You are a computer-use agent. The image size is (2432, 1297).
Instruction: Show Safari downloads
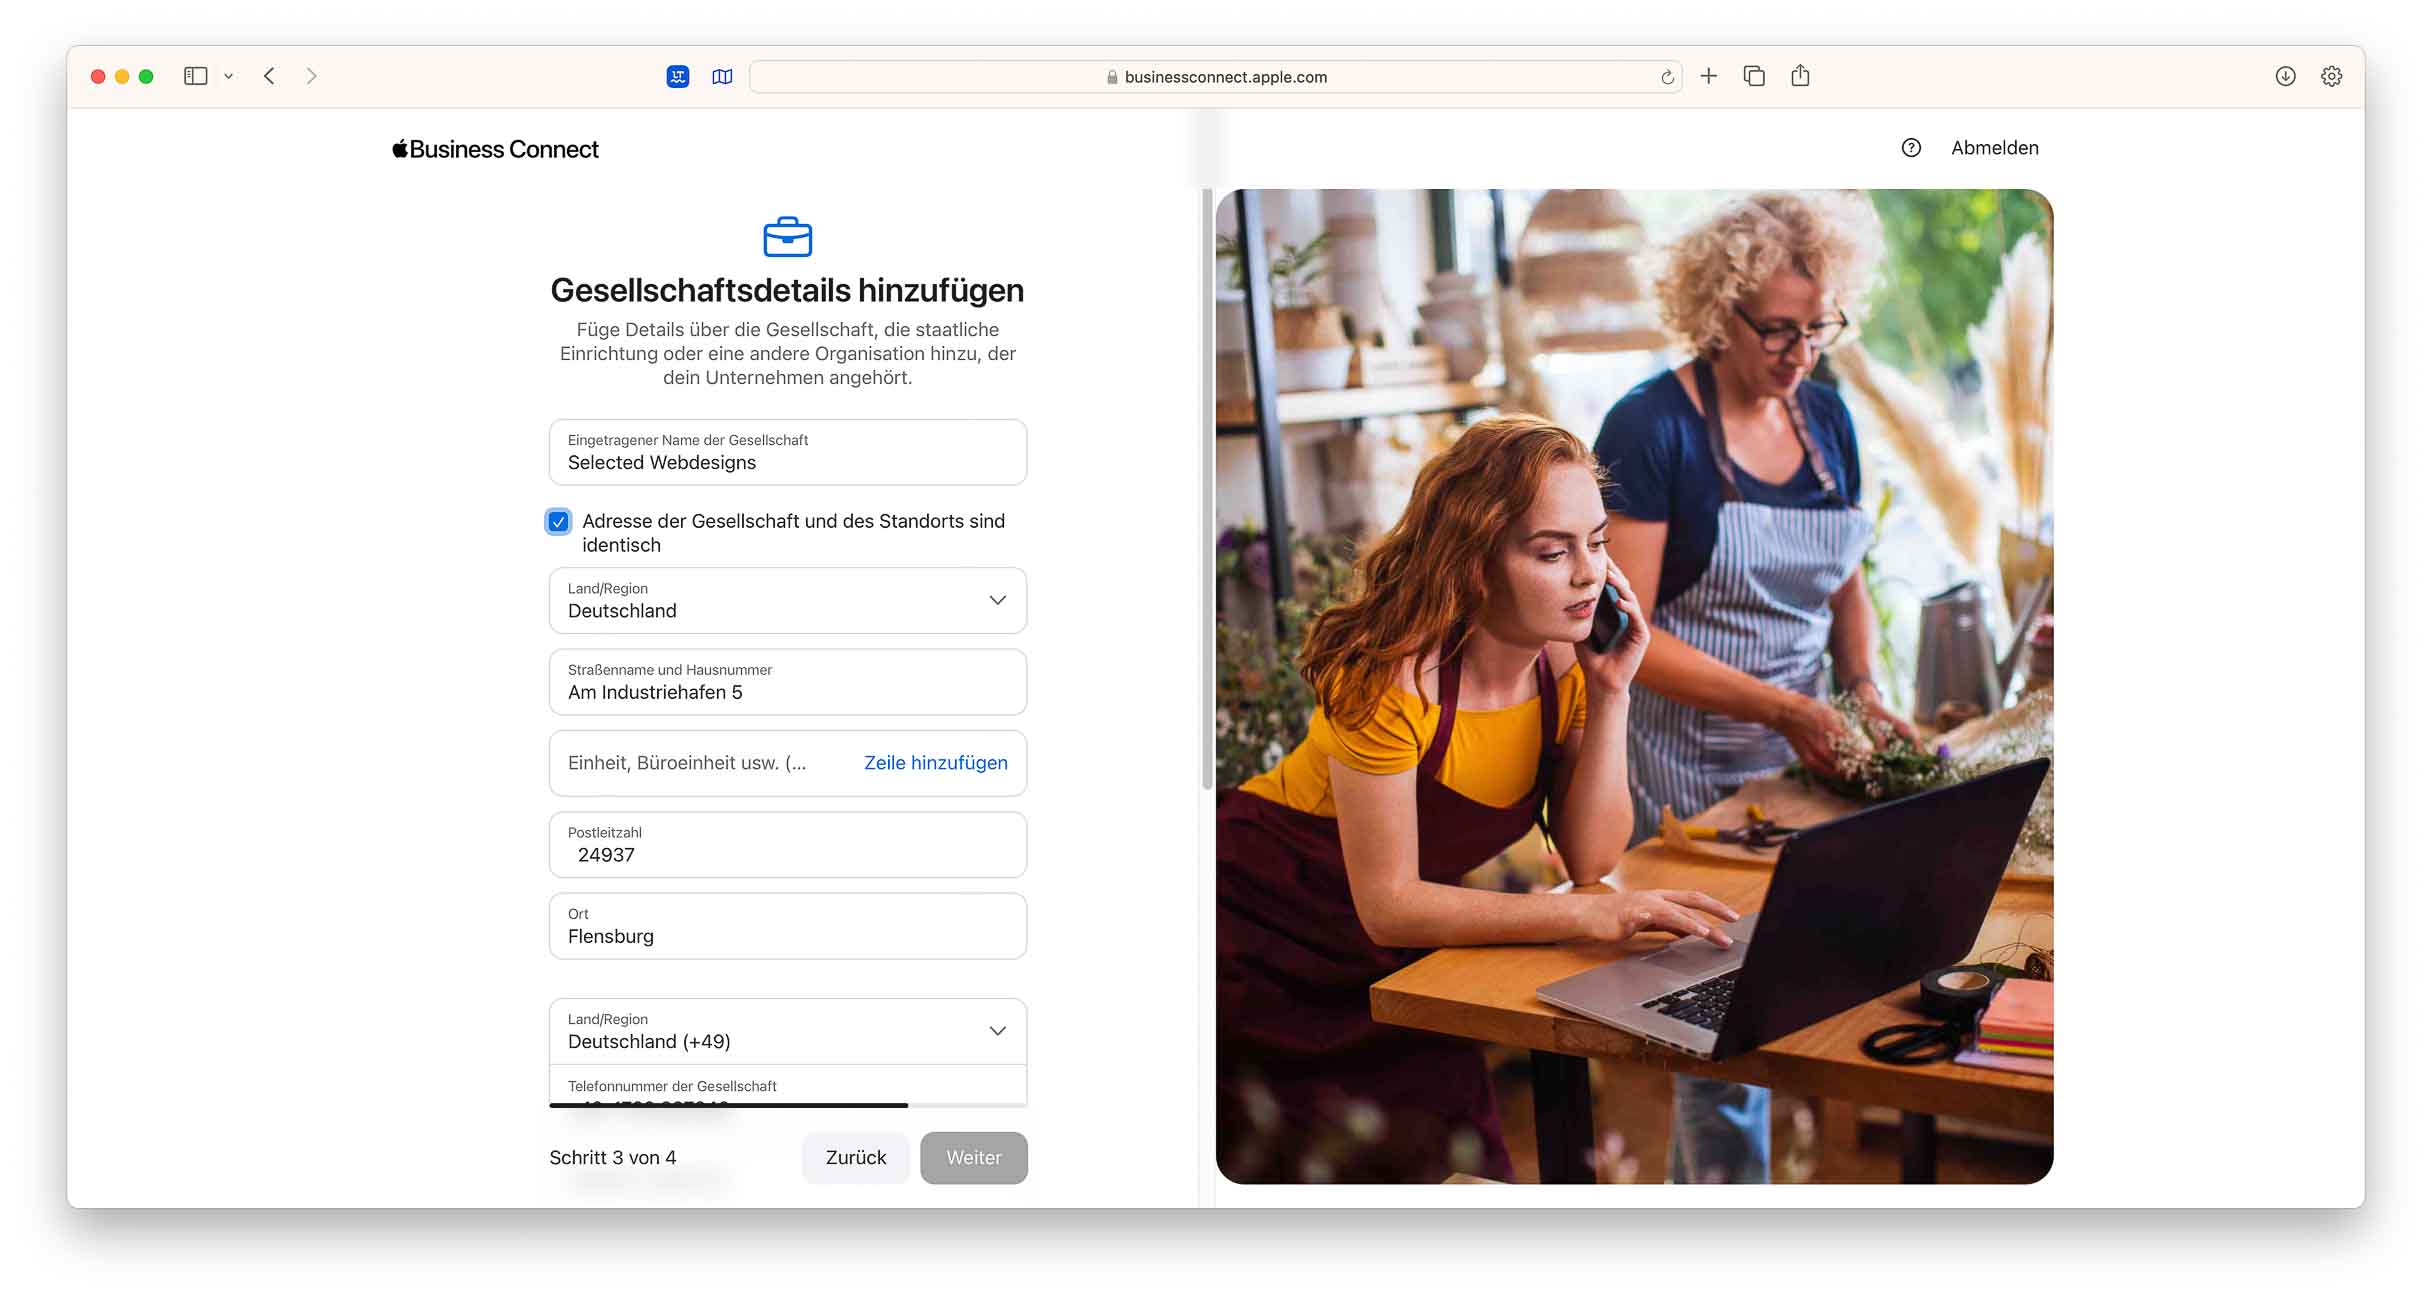2285,76
